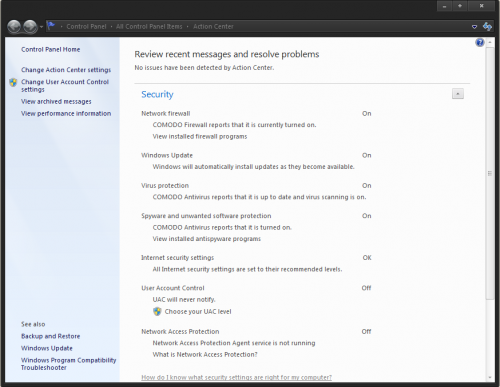Open Backup and Restore under See also
The width and height of the screenshot is (500, 387).
51,336
